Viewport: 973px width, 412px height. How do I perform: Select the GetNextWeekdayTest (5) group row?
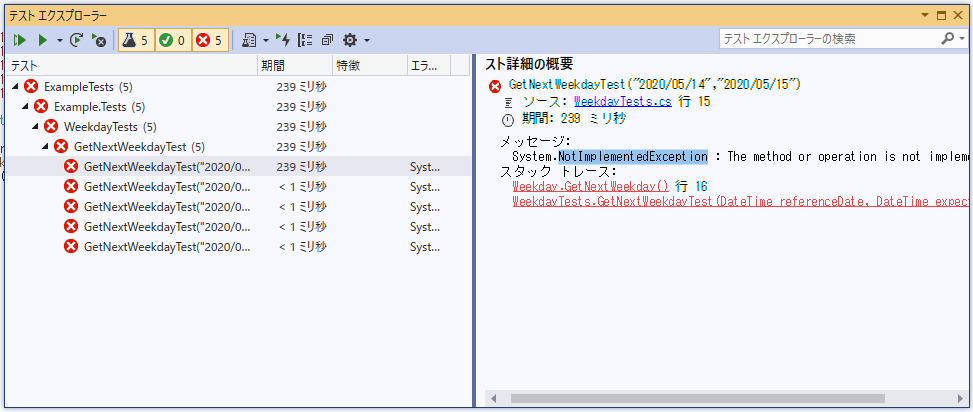239,146
